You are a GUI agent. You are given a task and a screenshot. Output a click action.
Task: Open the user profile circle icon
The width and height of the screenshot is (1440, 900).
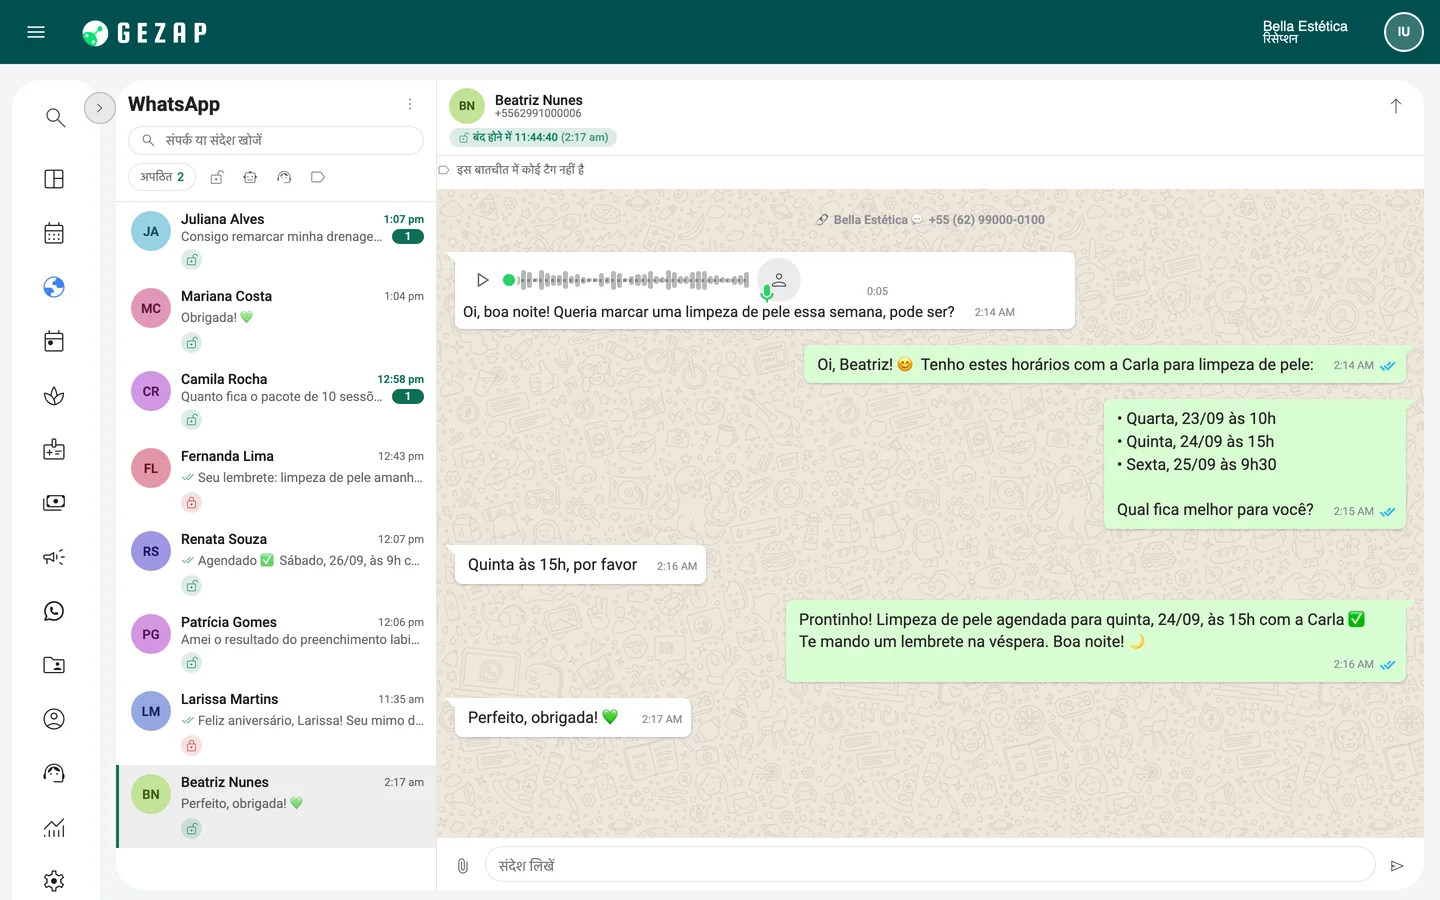point(54,719)
